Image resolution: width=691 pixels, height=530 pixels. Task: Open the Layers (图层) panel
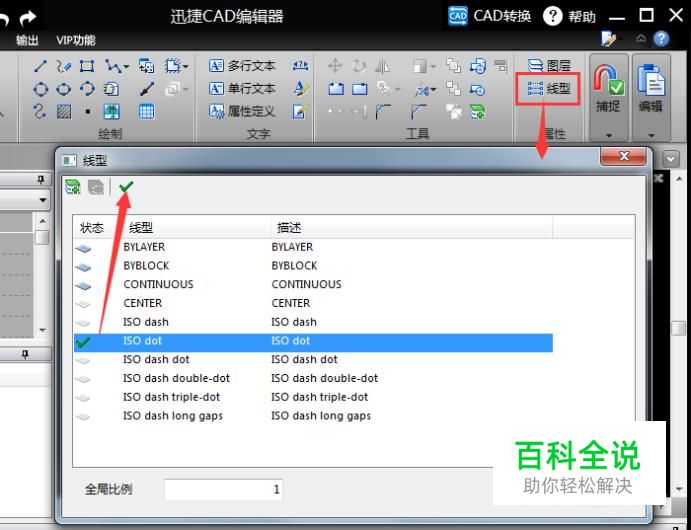click(549, 66)
